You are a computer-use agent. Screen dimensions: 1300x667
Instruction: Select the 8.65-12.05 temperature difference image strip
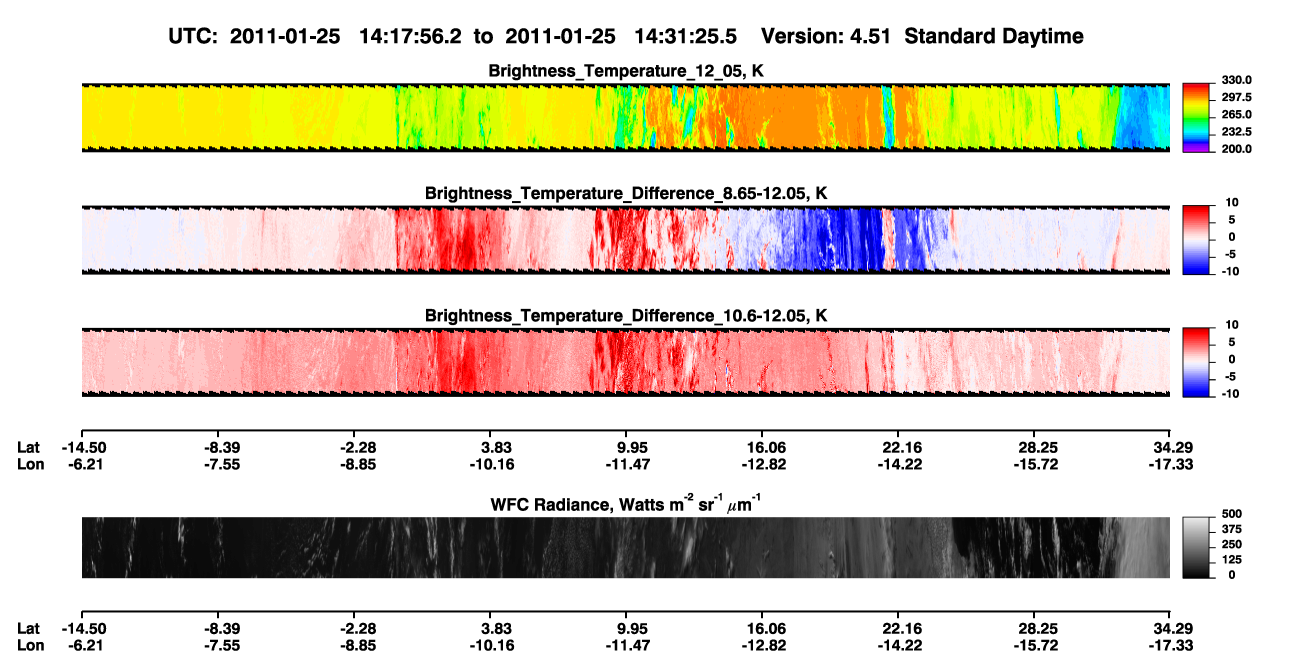[x=625, y=239]
